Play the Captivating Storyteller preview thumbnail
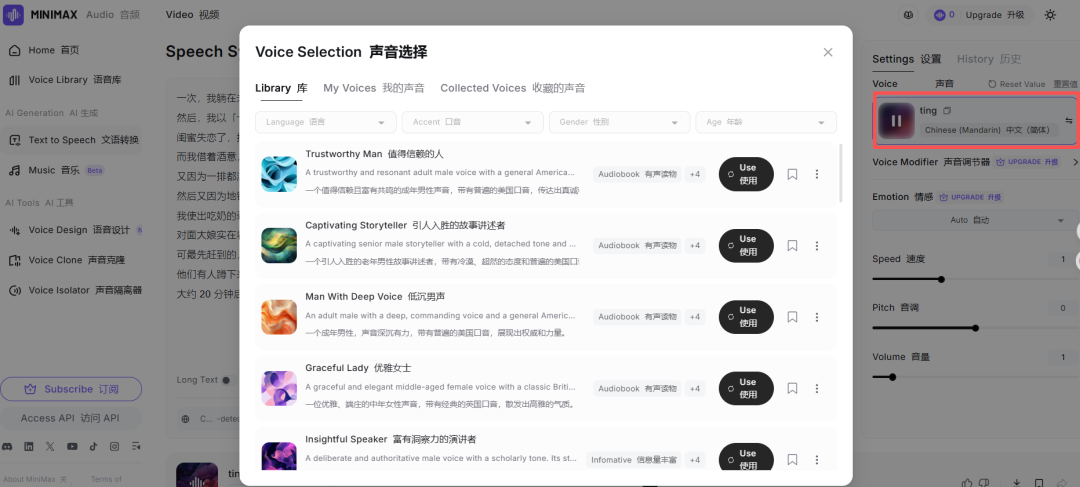This screenshot has height=487, width=1080. point(279,245)
